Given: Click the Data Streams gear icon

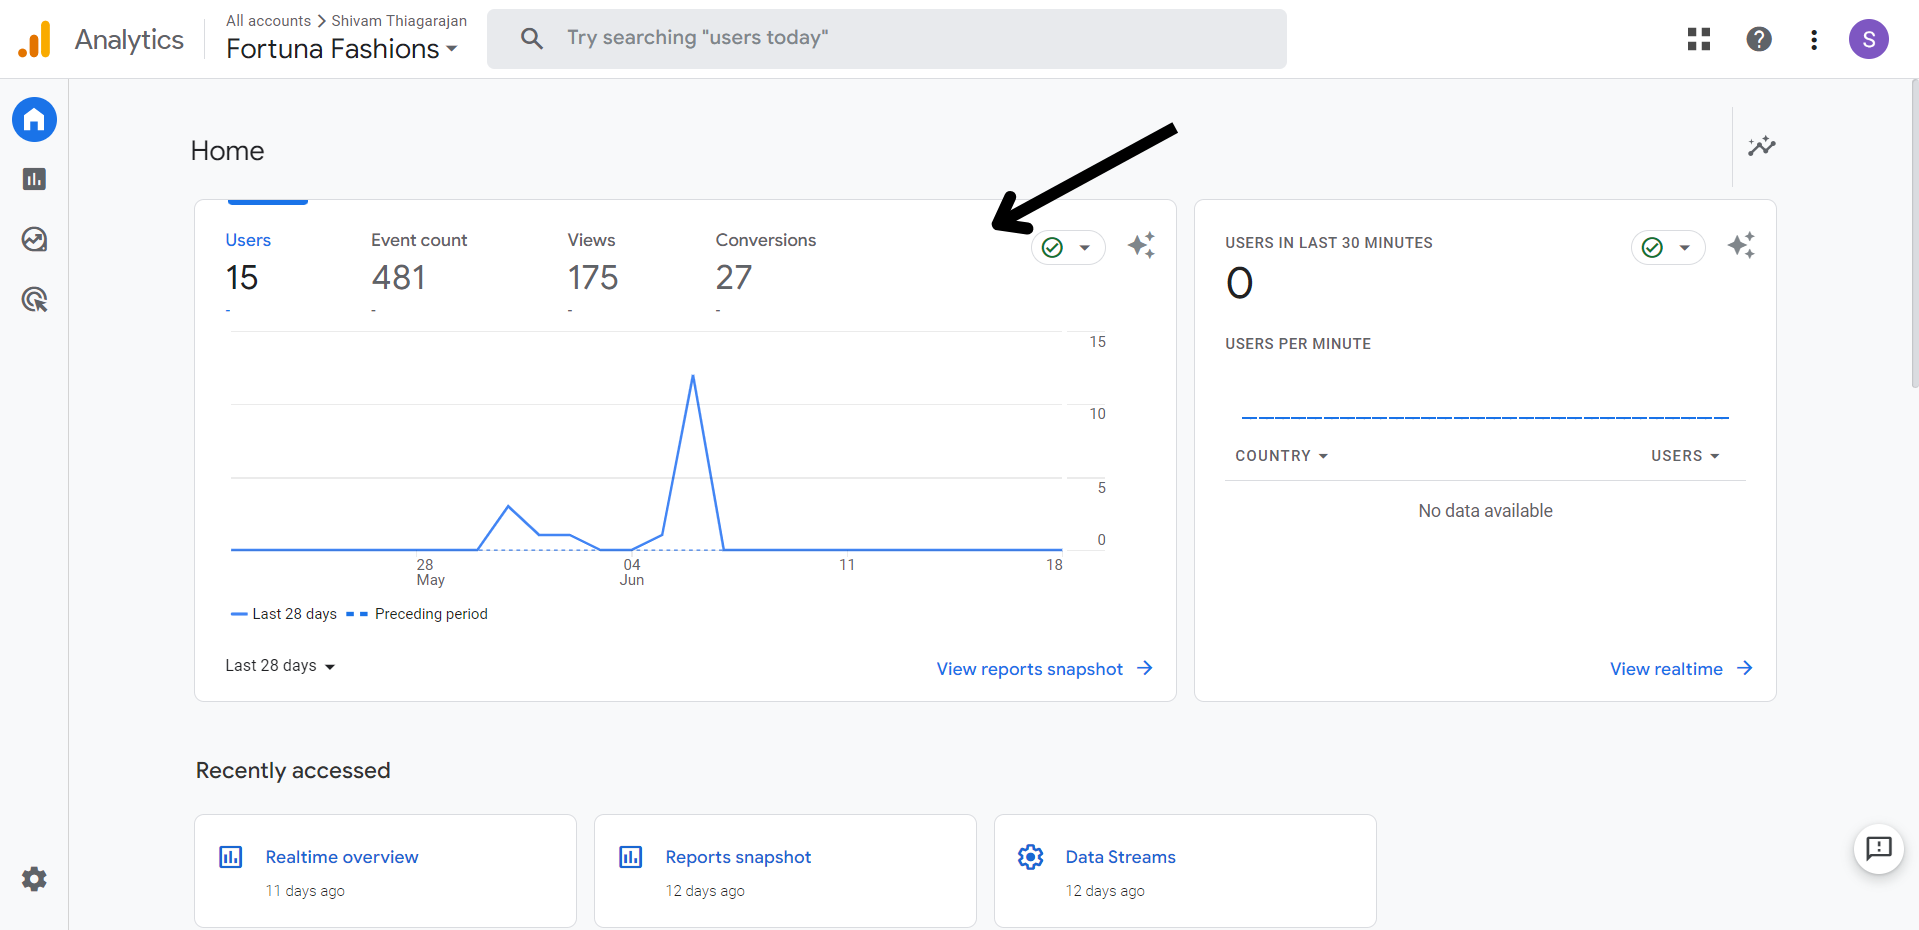Looking at the screenshot, I should coord(1031,857).
